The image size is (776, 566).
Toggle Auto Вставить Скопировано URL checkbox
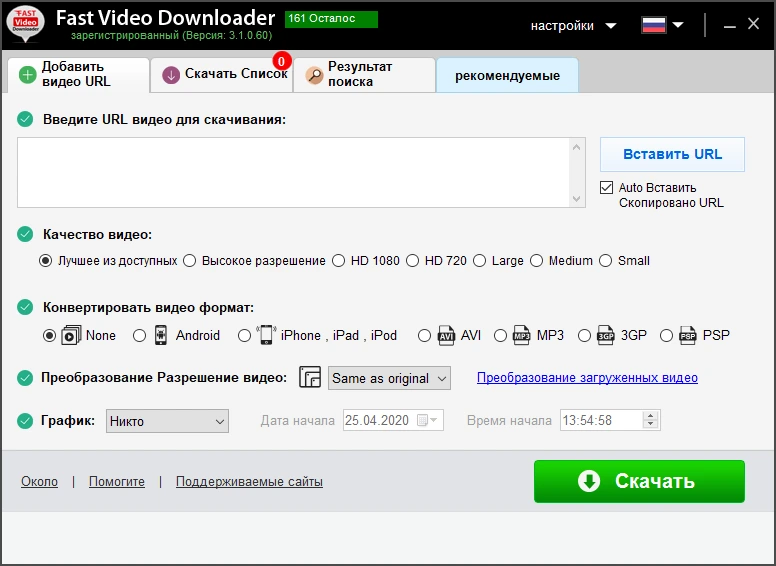click(606, 188)
